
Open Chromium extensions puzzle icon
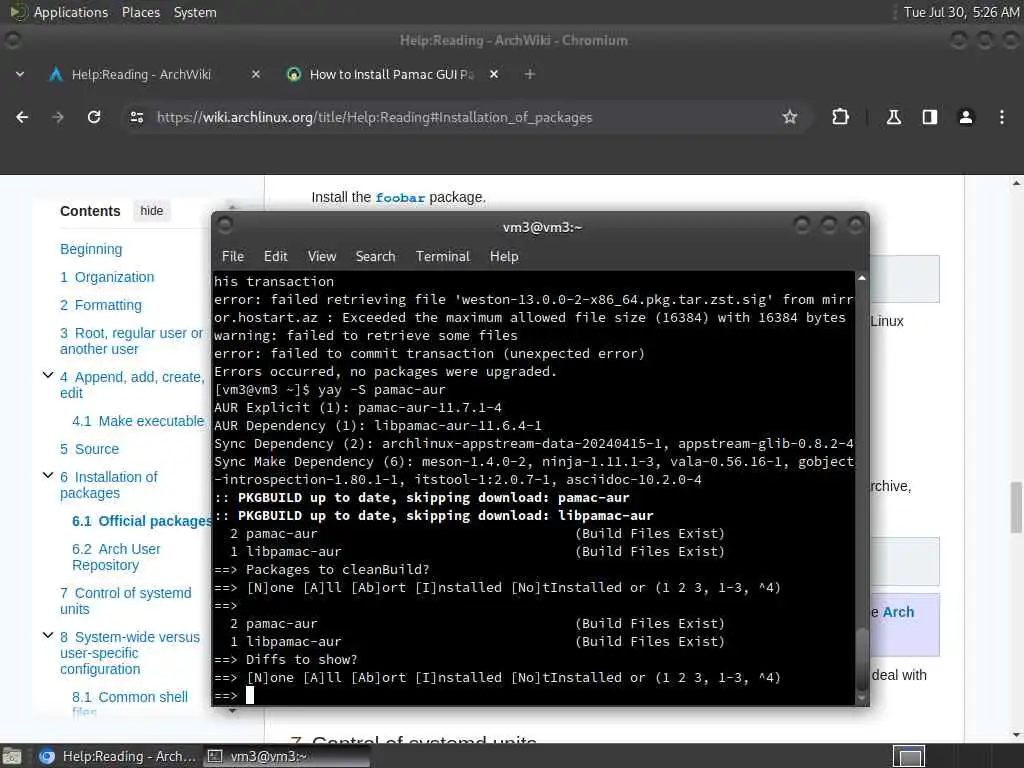(x=840, y=117)
